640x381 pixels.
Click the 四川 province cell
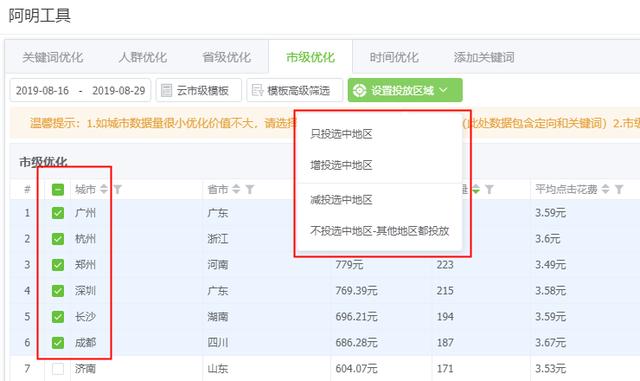(x=218, y=343)
